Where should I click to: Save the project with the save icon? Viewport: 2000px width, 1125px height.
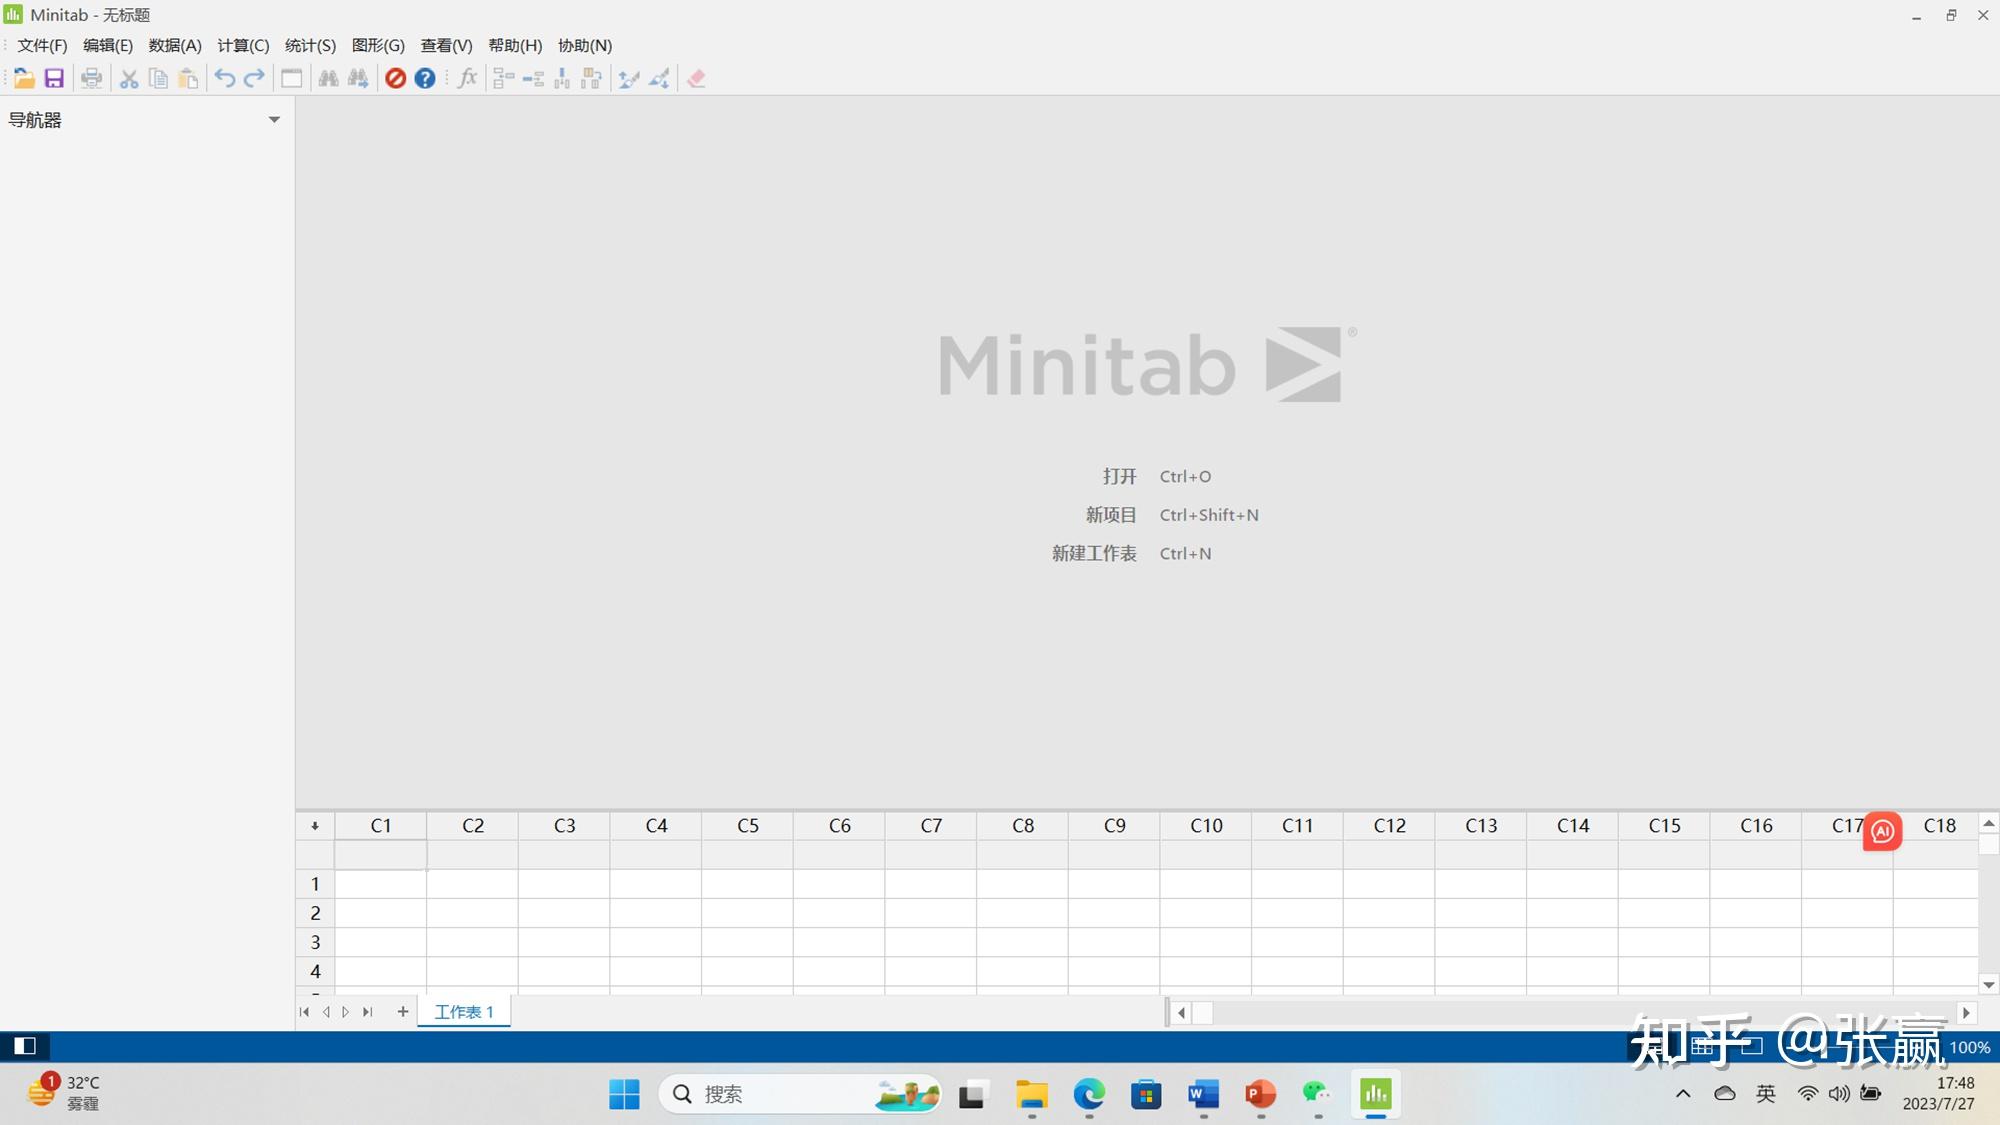[56, 78]
